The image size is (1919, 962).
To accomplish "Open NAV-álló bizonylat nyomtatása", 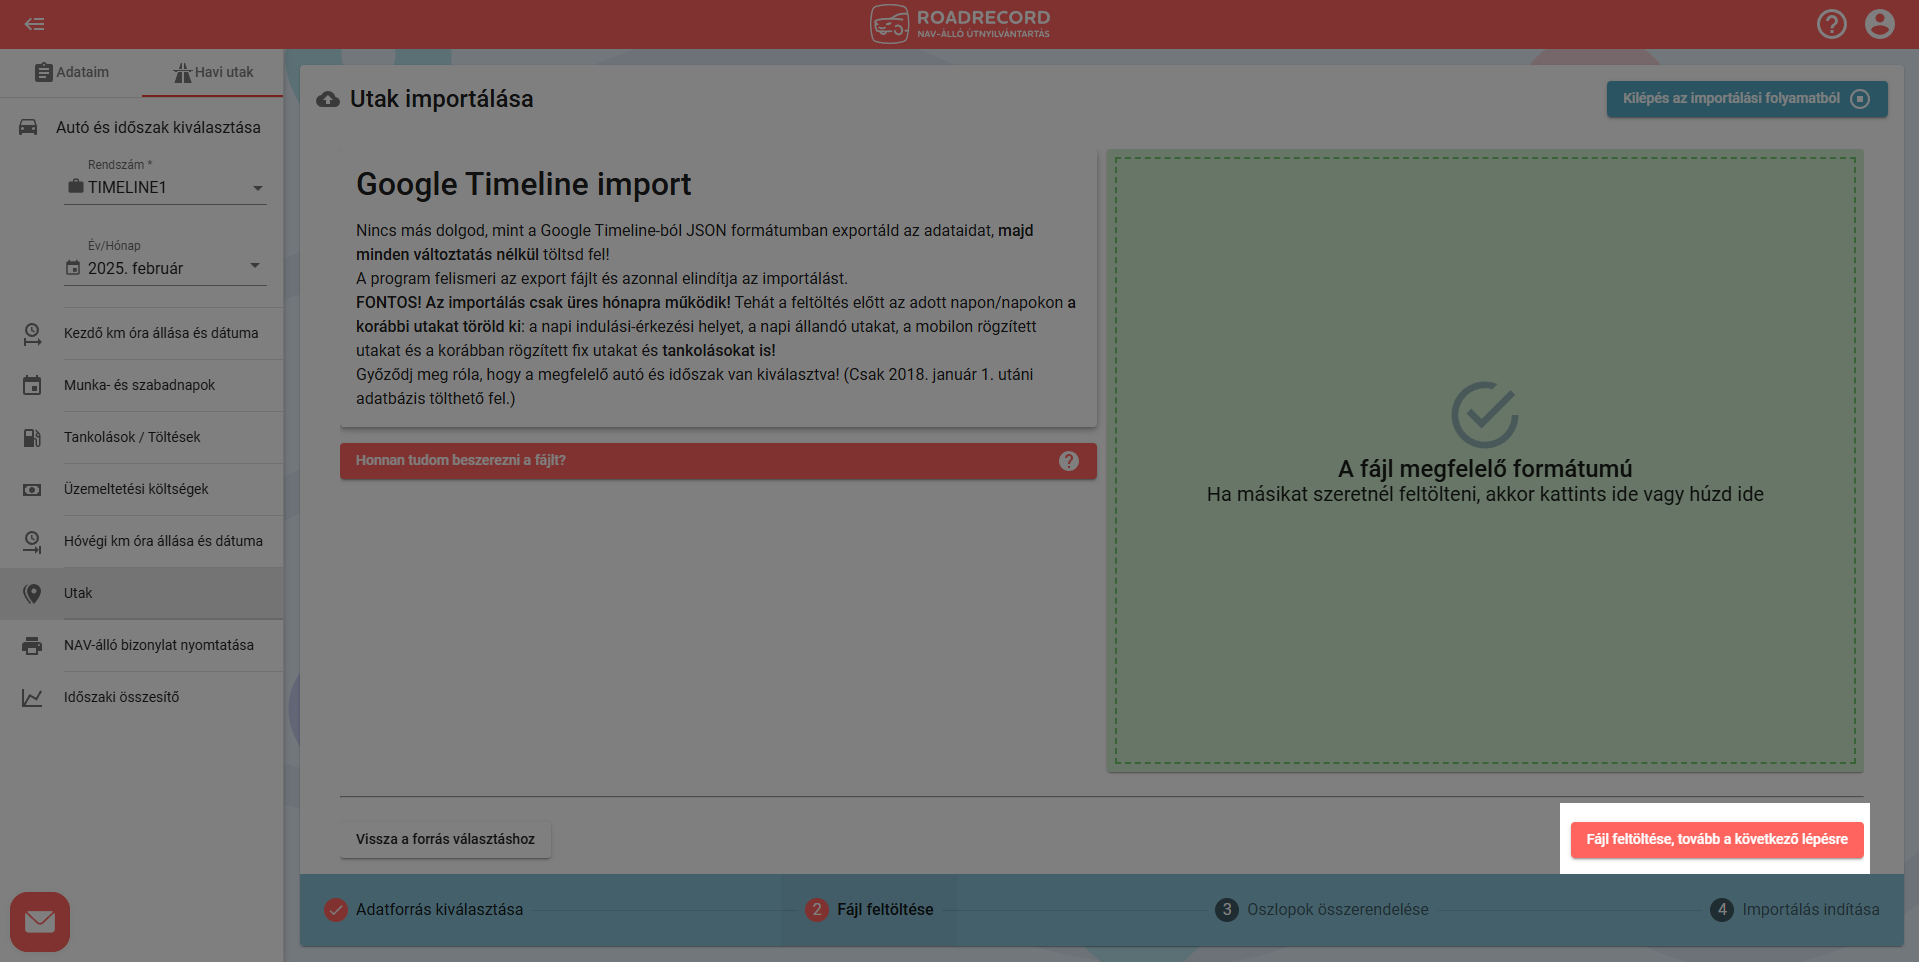I will click(x=142, y=645).
